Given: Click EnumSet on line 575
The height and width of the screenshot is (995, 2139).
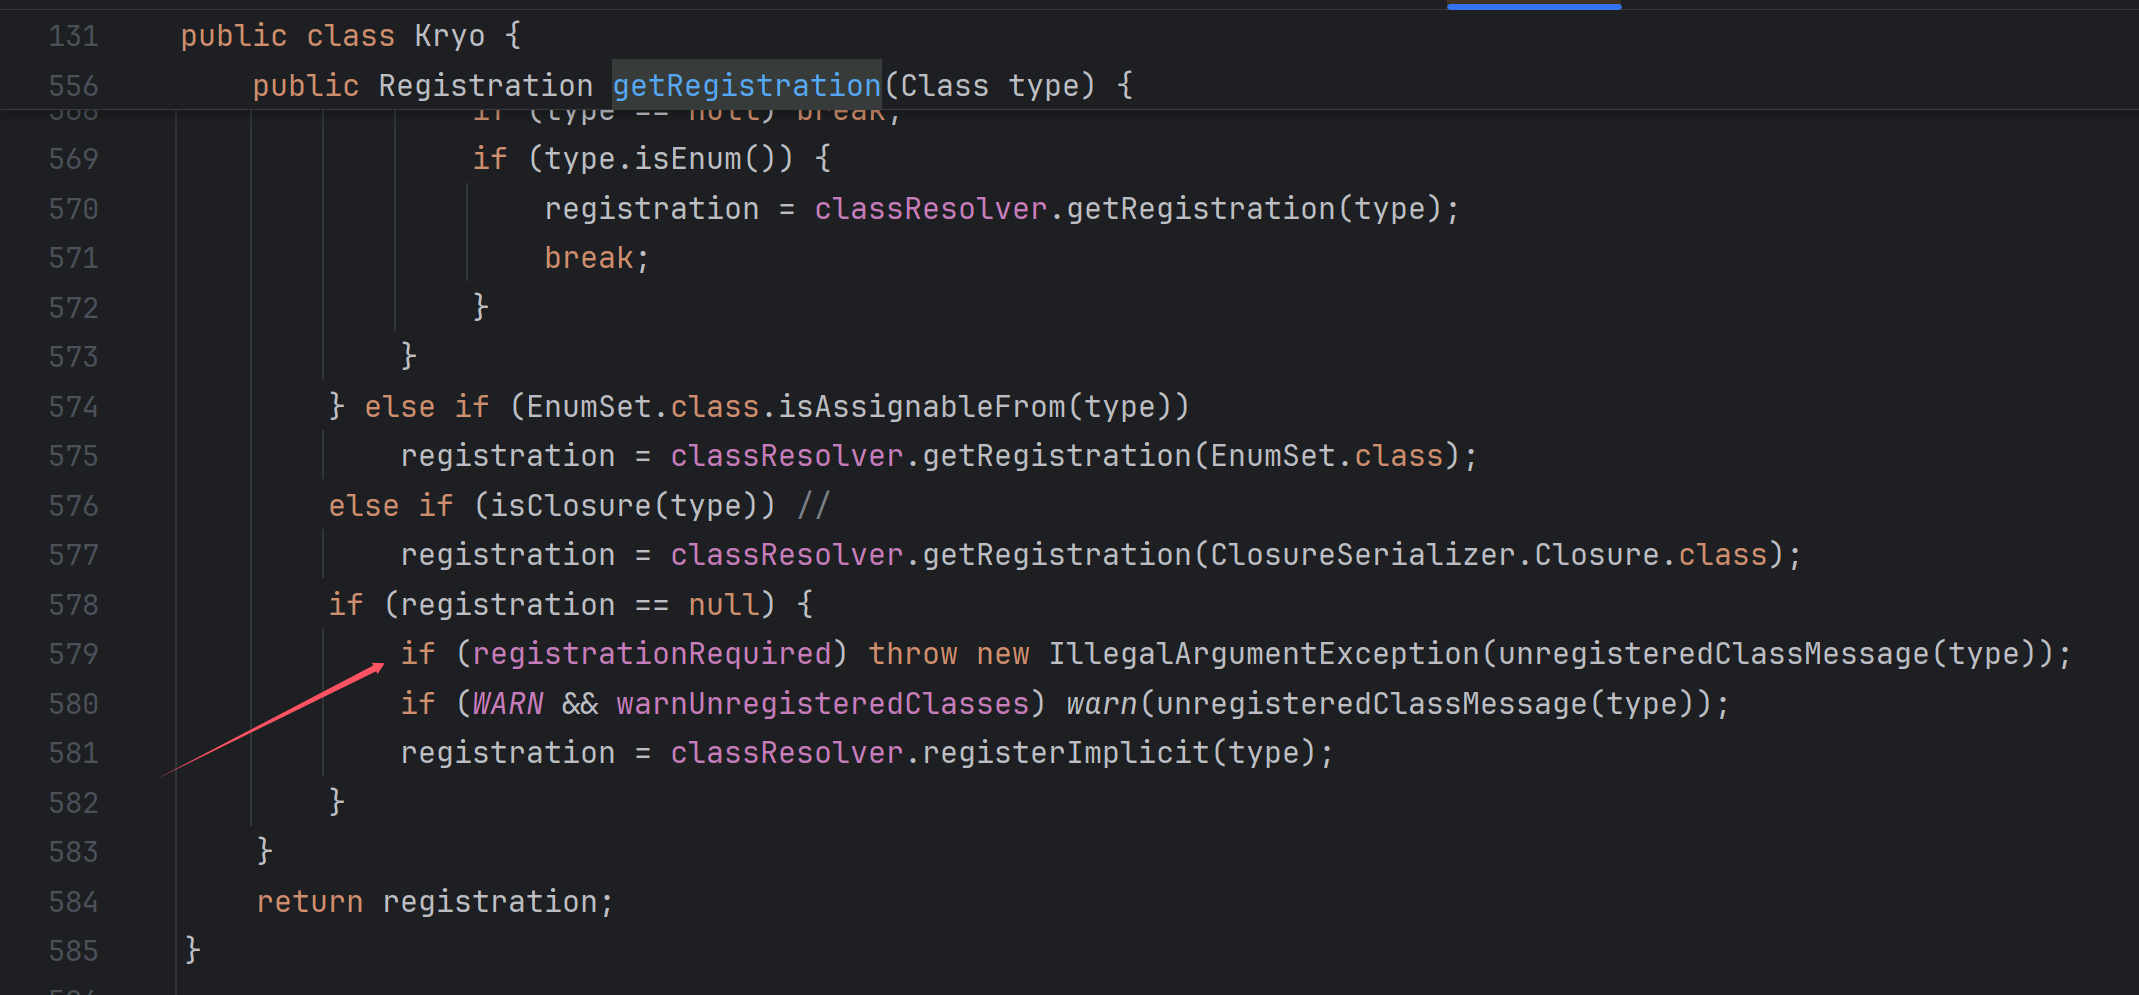Looking at the screenshot, I should [1273, 456].
